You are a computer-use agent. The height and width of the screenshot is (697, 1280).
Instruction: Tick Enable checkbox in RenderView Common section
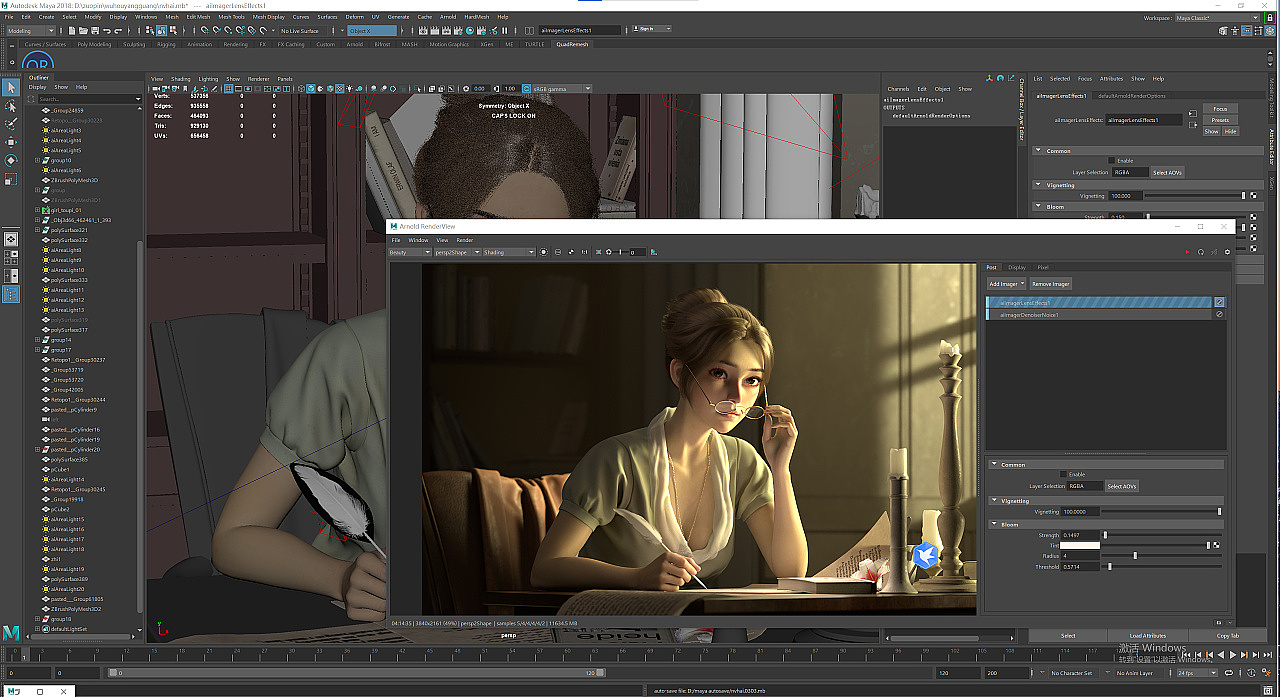point(1063,474)
